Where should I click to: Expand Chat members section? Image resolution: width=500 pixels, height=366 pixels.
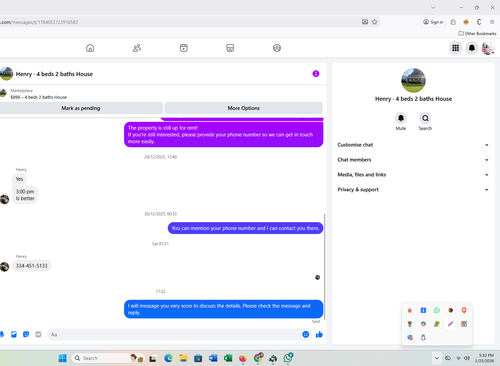click(x=413, y=160)
